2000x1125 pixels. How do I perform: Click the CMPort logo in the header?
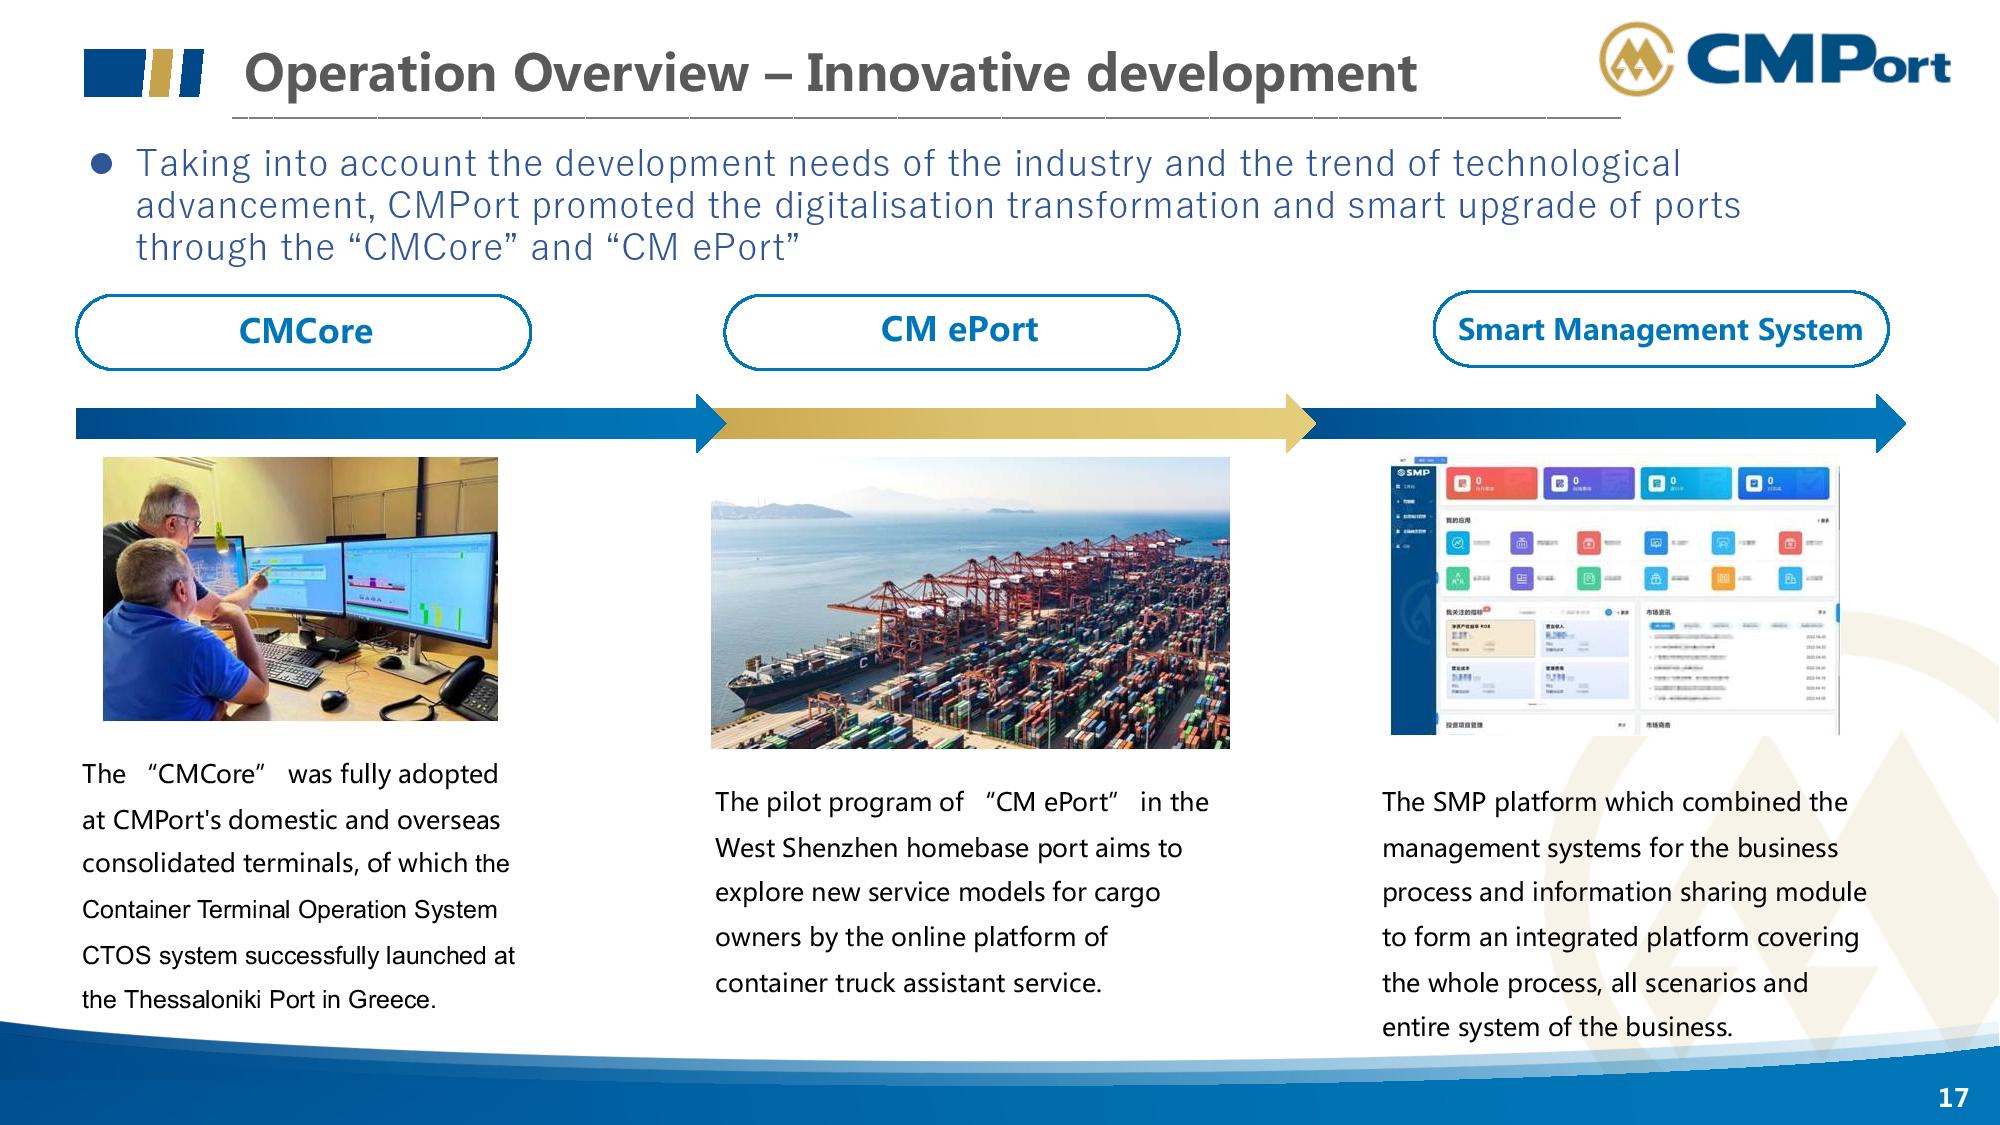pos(1775,58)
